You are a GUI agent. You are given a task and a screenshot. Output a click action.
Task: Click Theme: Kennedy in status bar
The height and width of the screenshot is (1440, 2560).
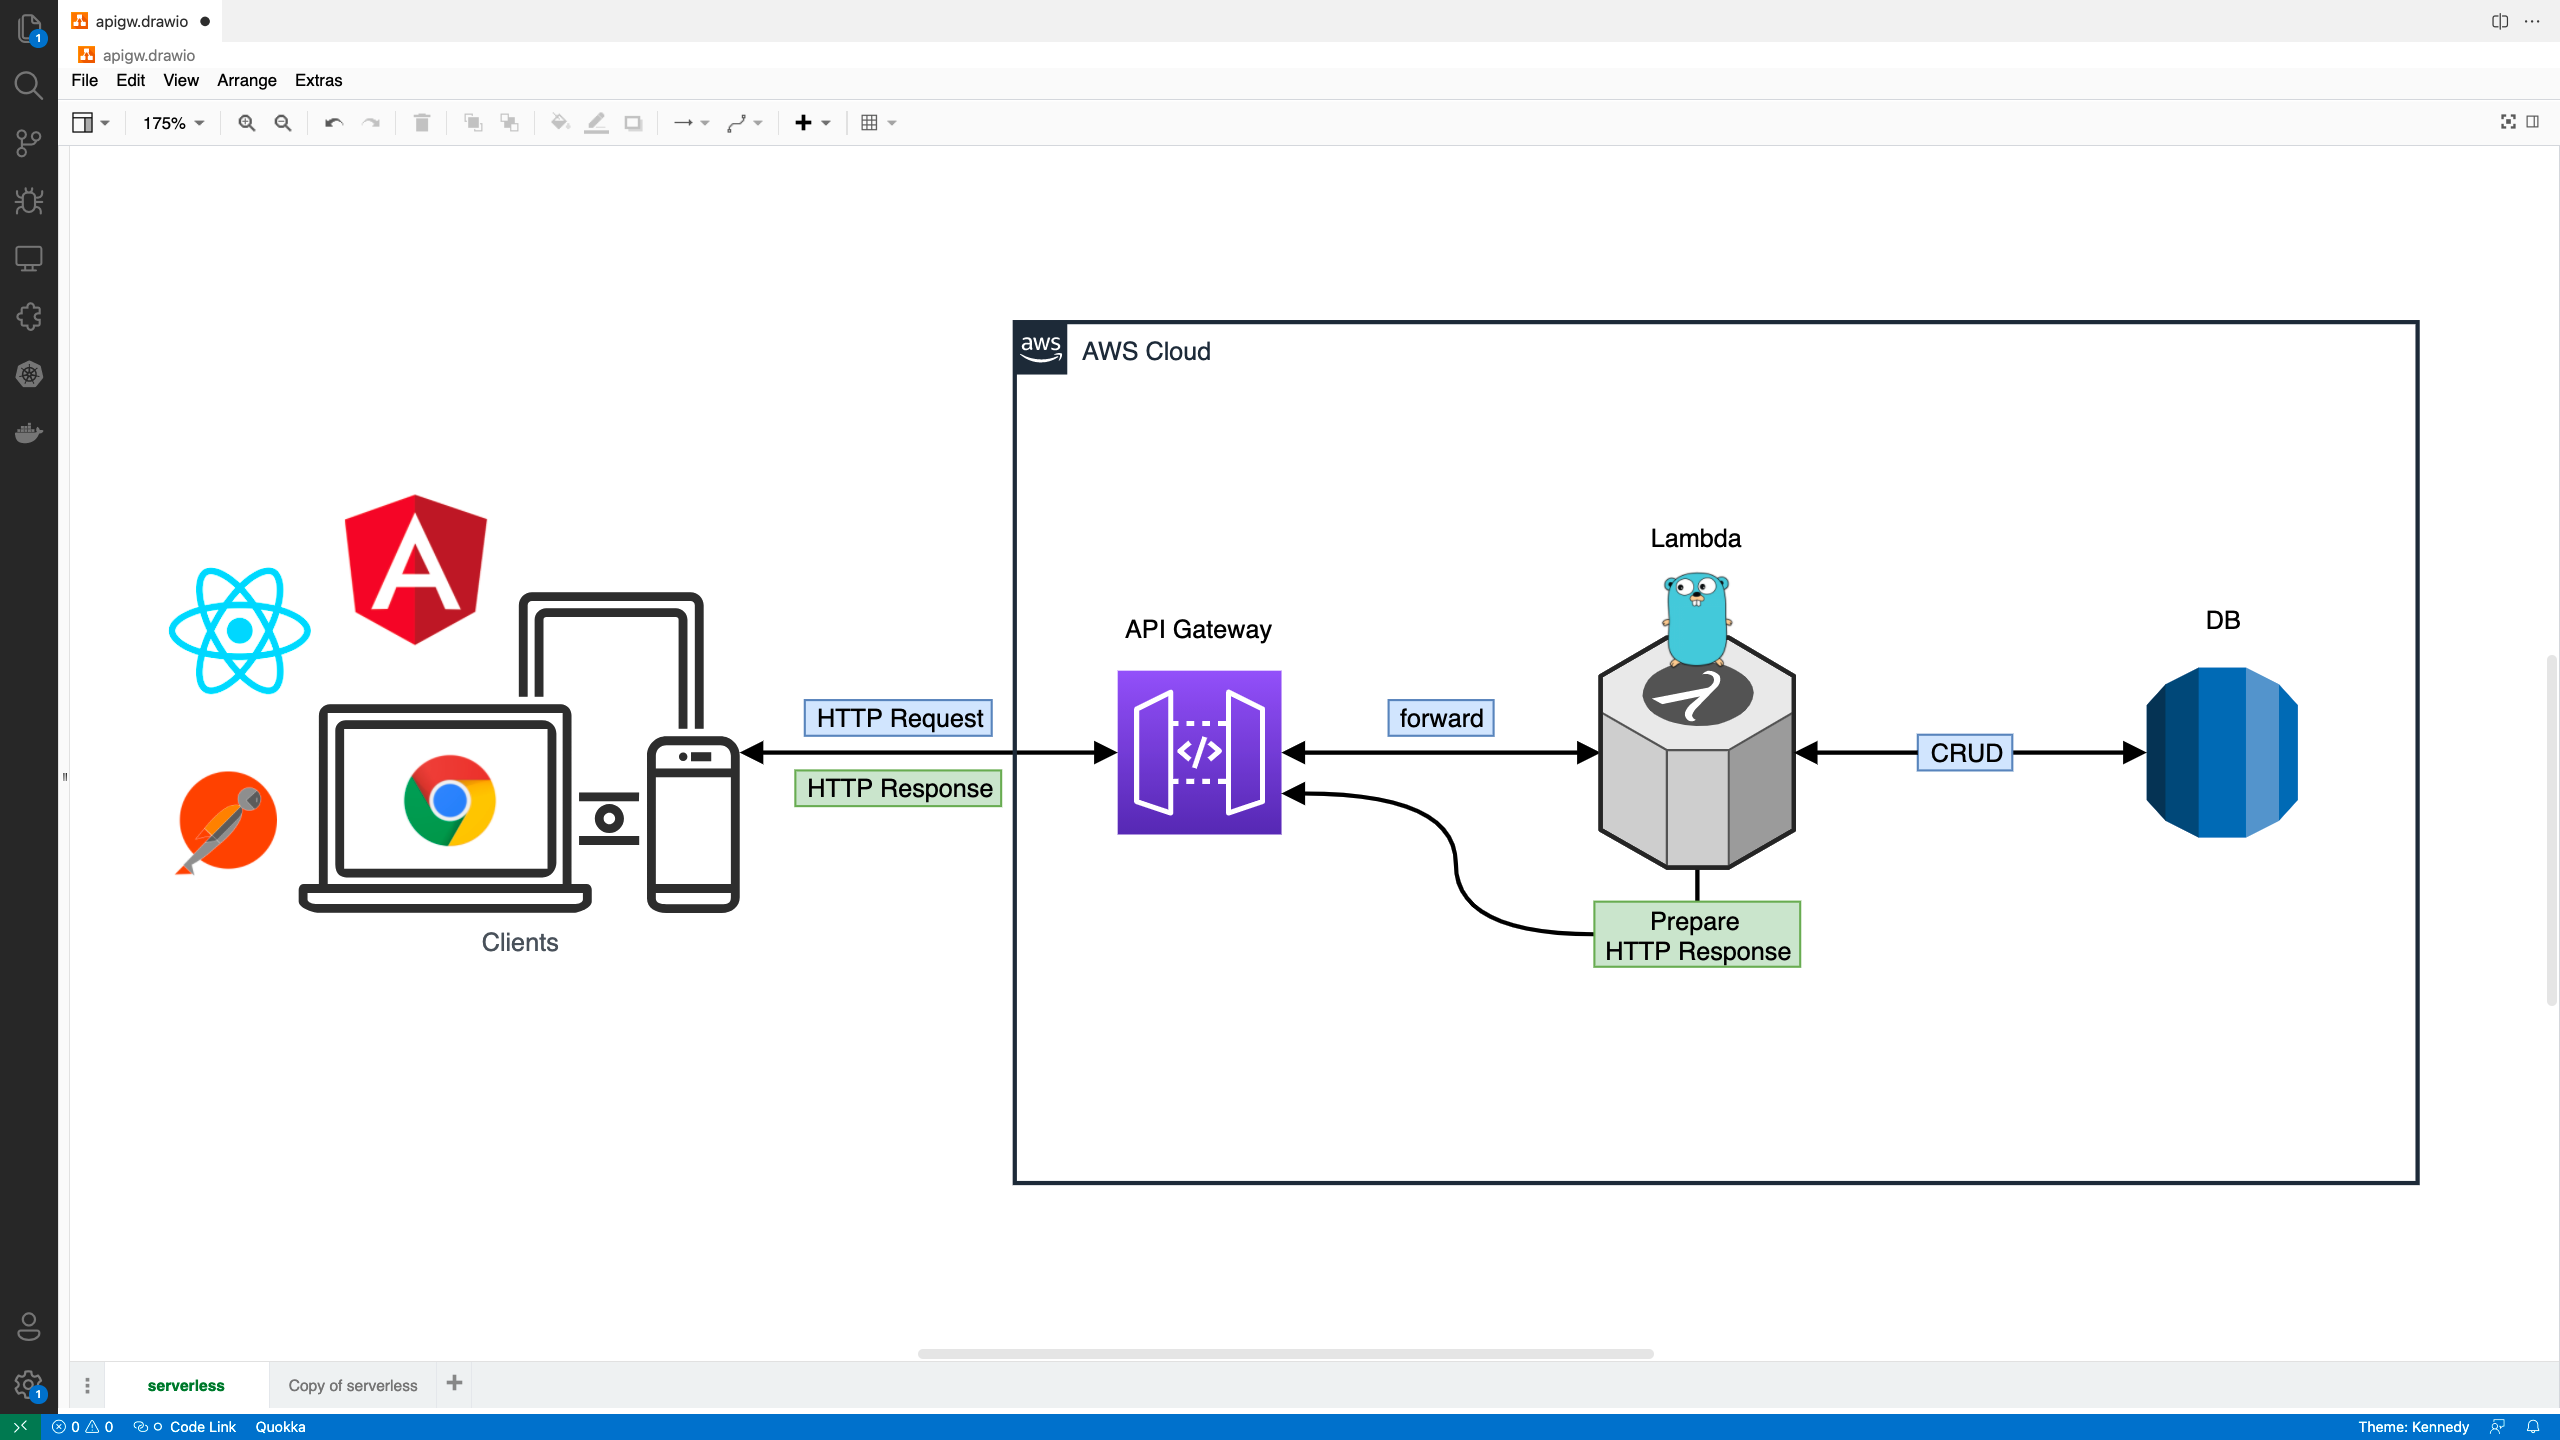[x=2413, y=1427]
